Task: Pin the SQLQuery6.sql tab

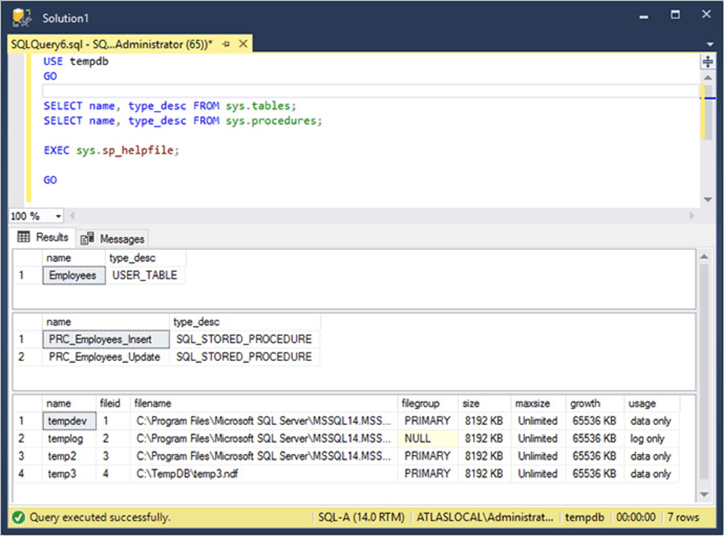Action: tap(227, 45)
